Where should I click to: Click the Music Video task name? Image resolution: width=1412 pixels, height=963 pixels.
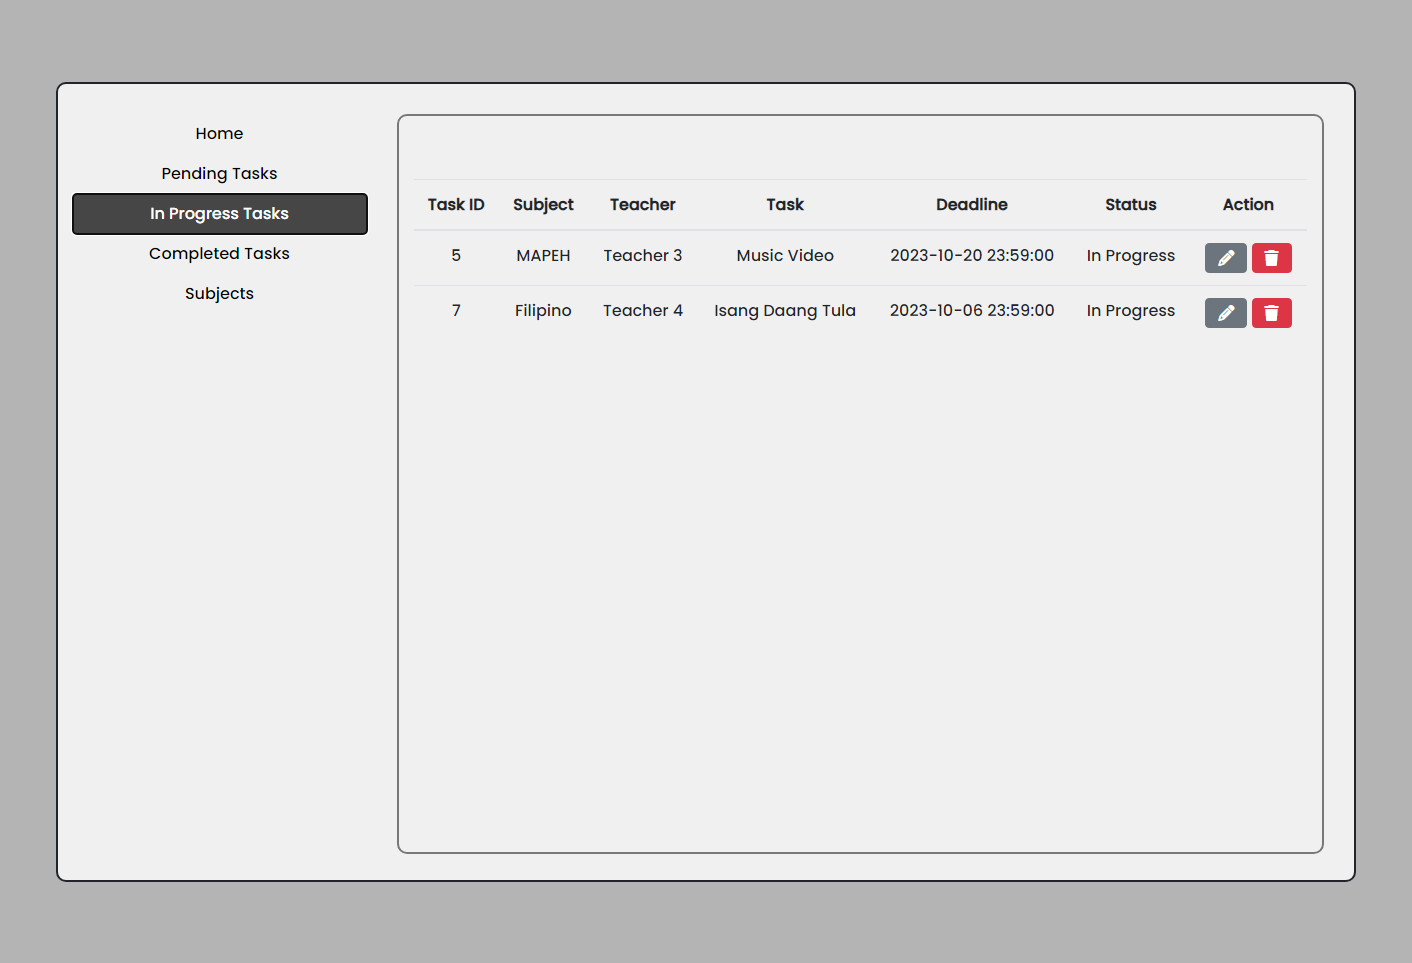[785, 256]
